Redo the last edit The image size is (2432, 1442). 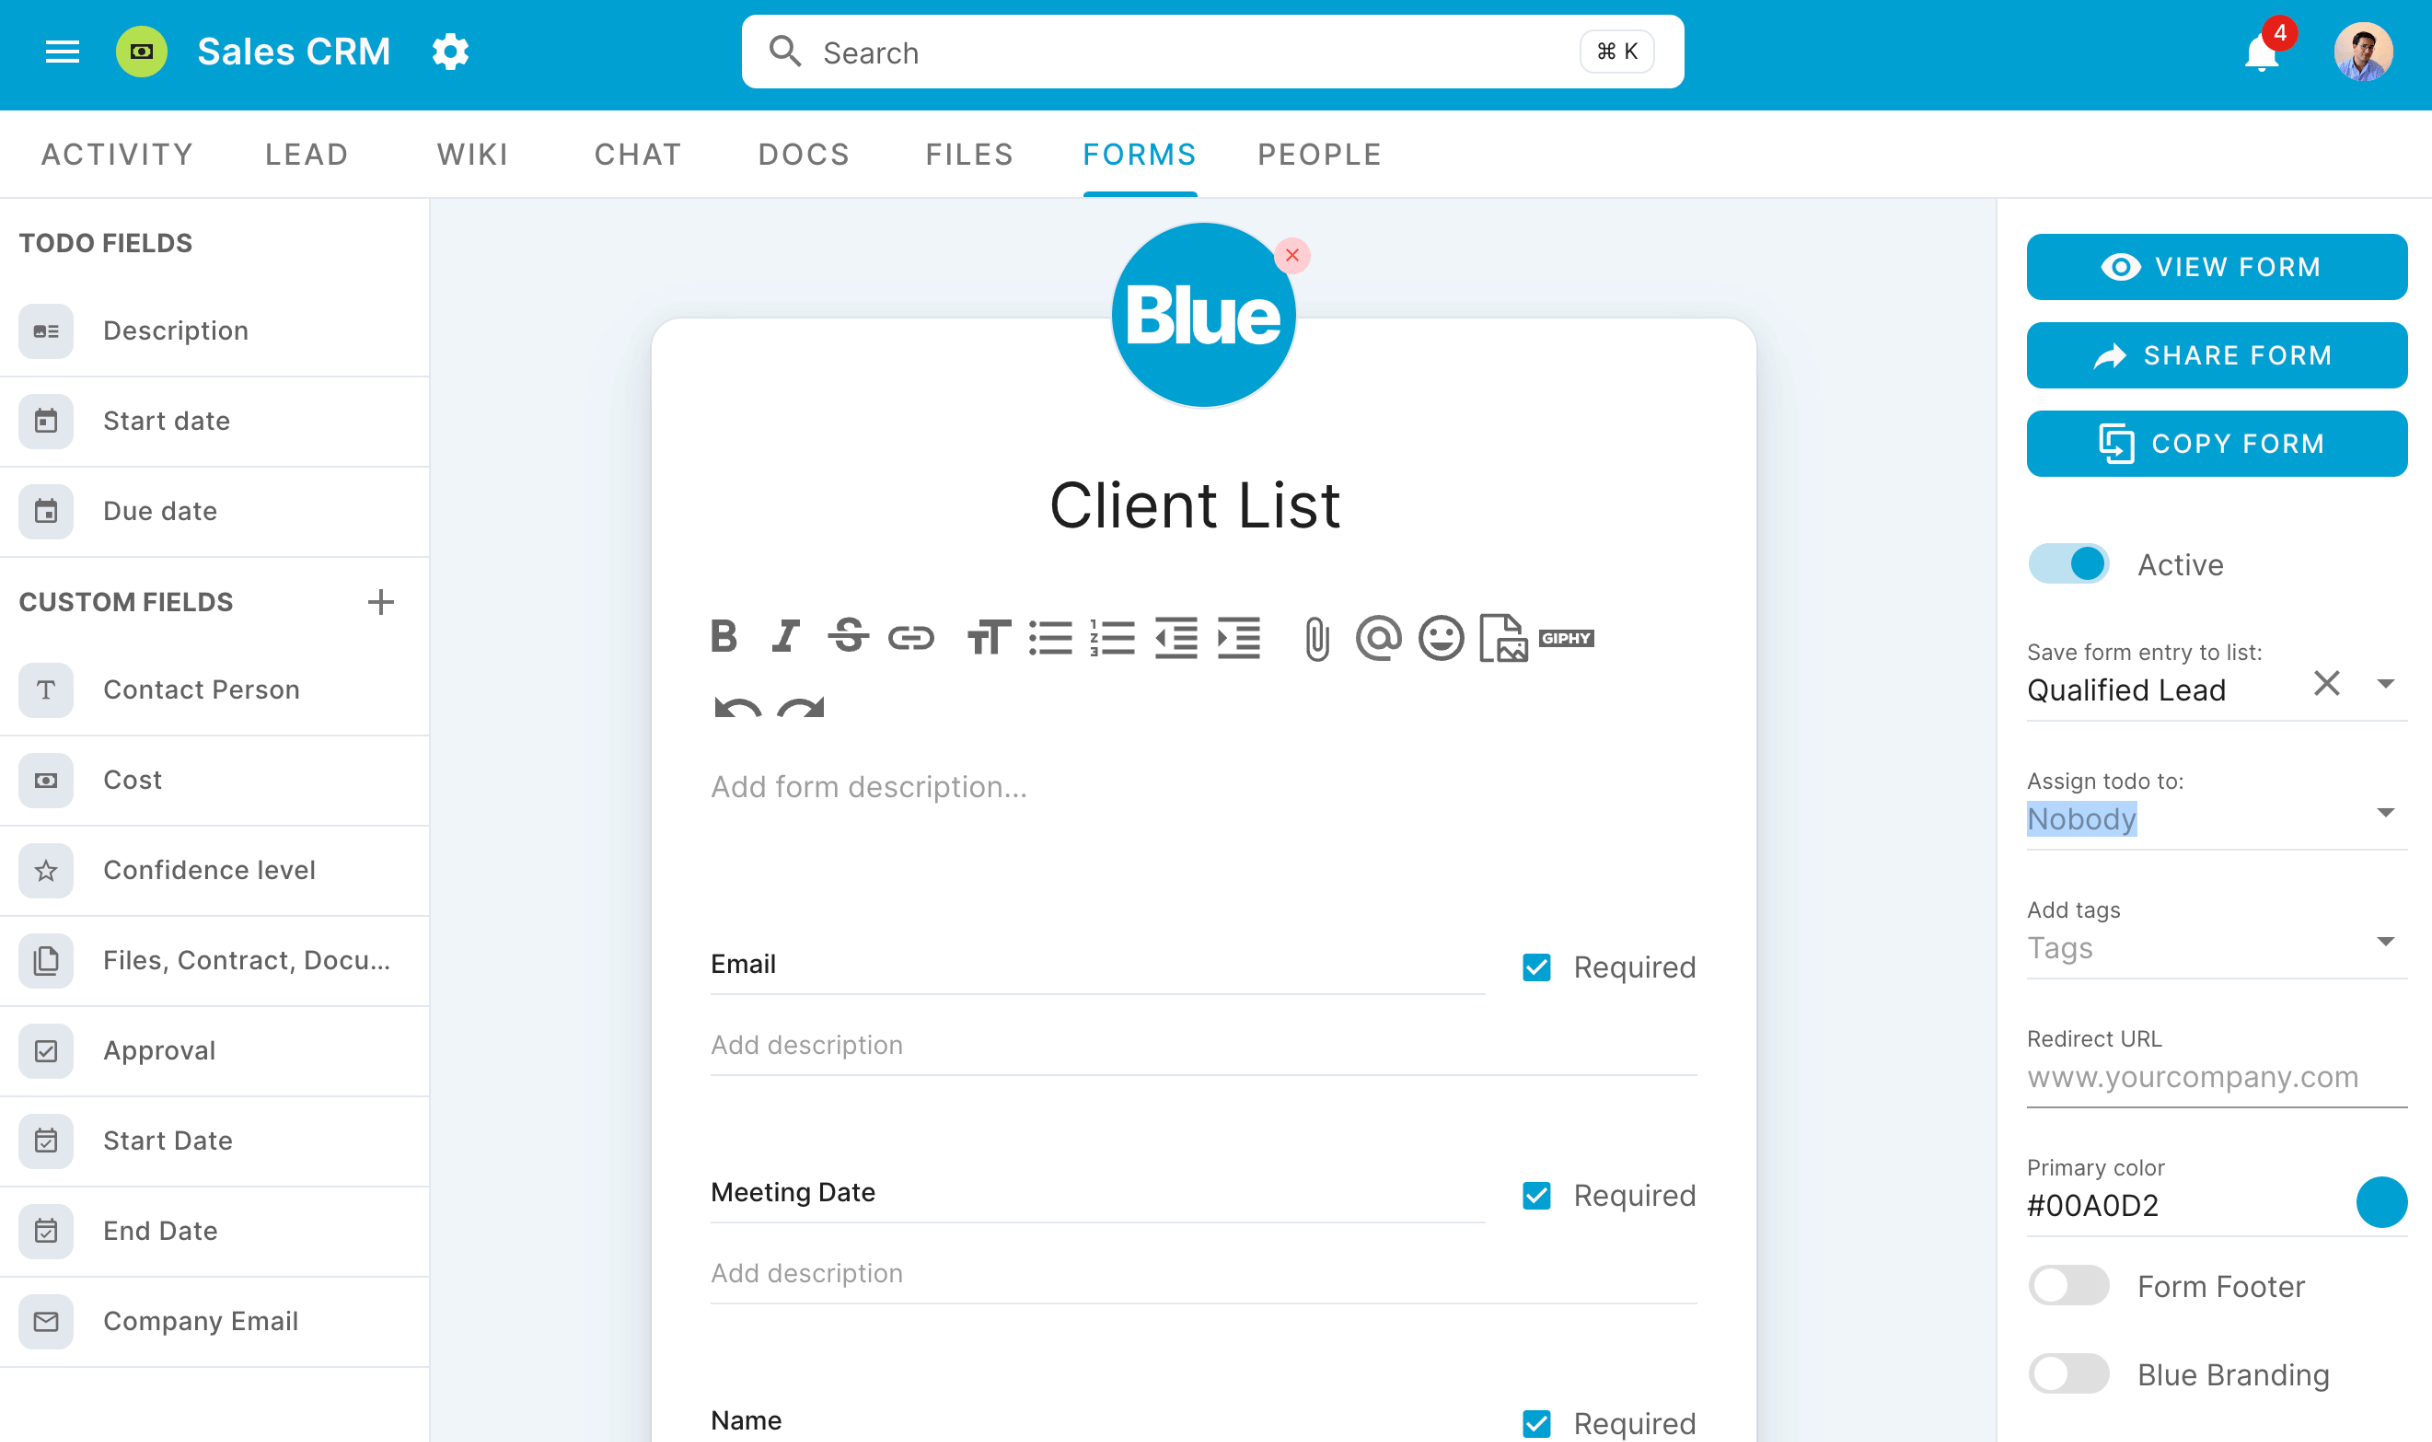[801, 707]
